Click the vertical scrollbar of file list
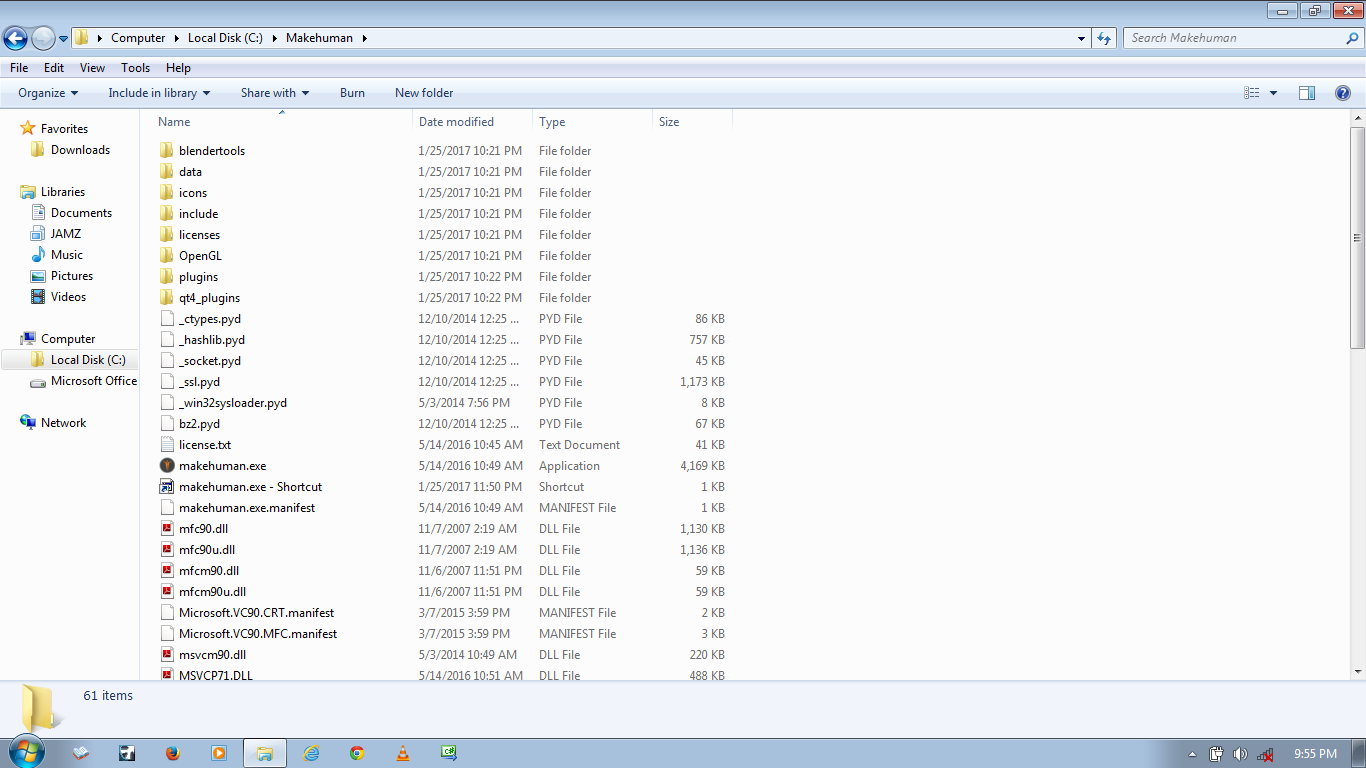The image size is (1366, 768). pos(1357,239)
